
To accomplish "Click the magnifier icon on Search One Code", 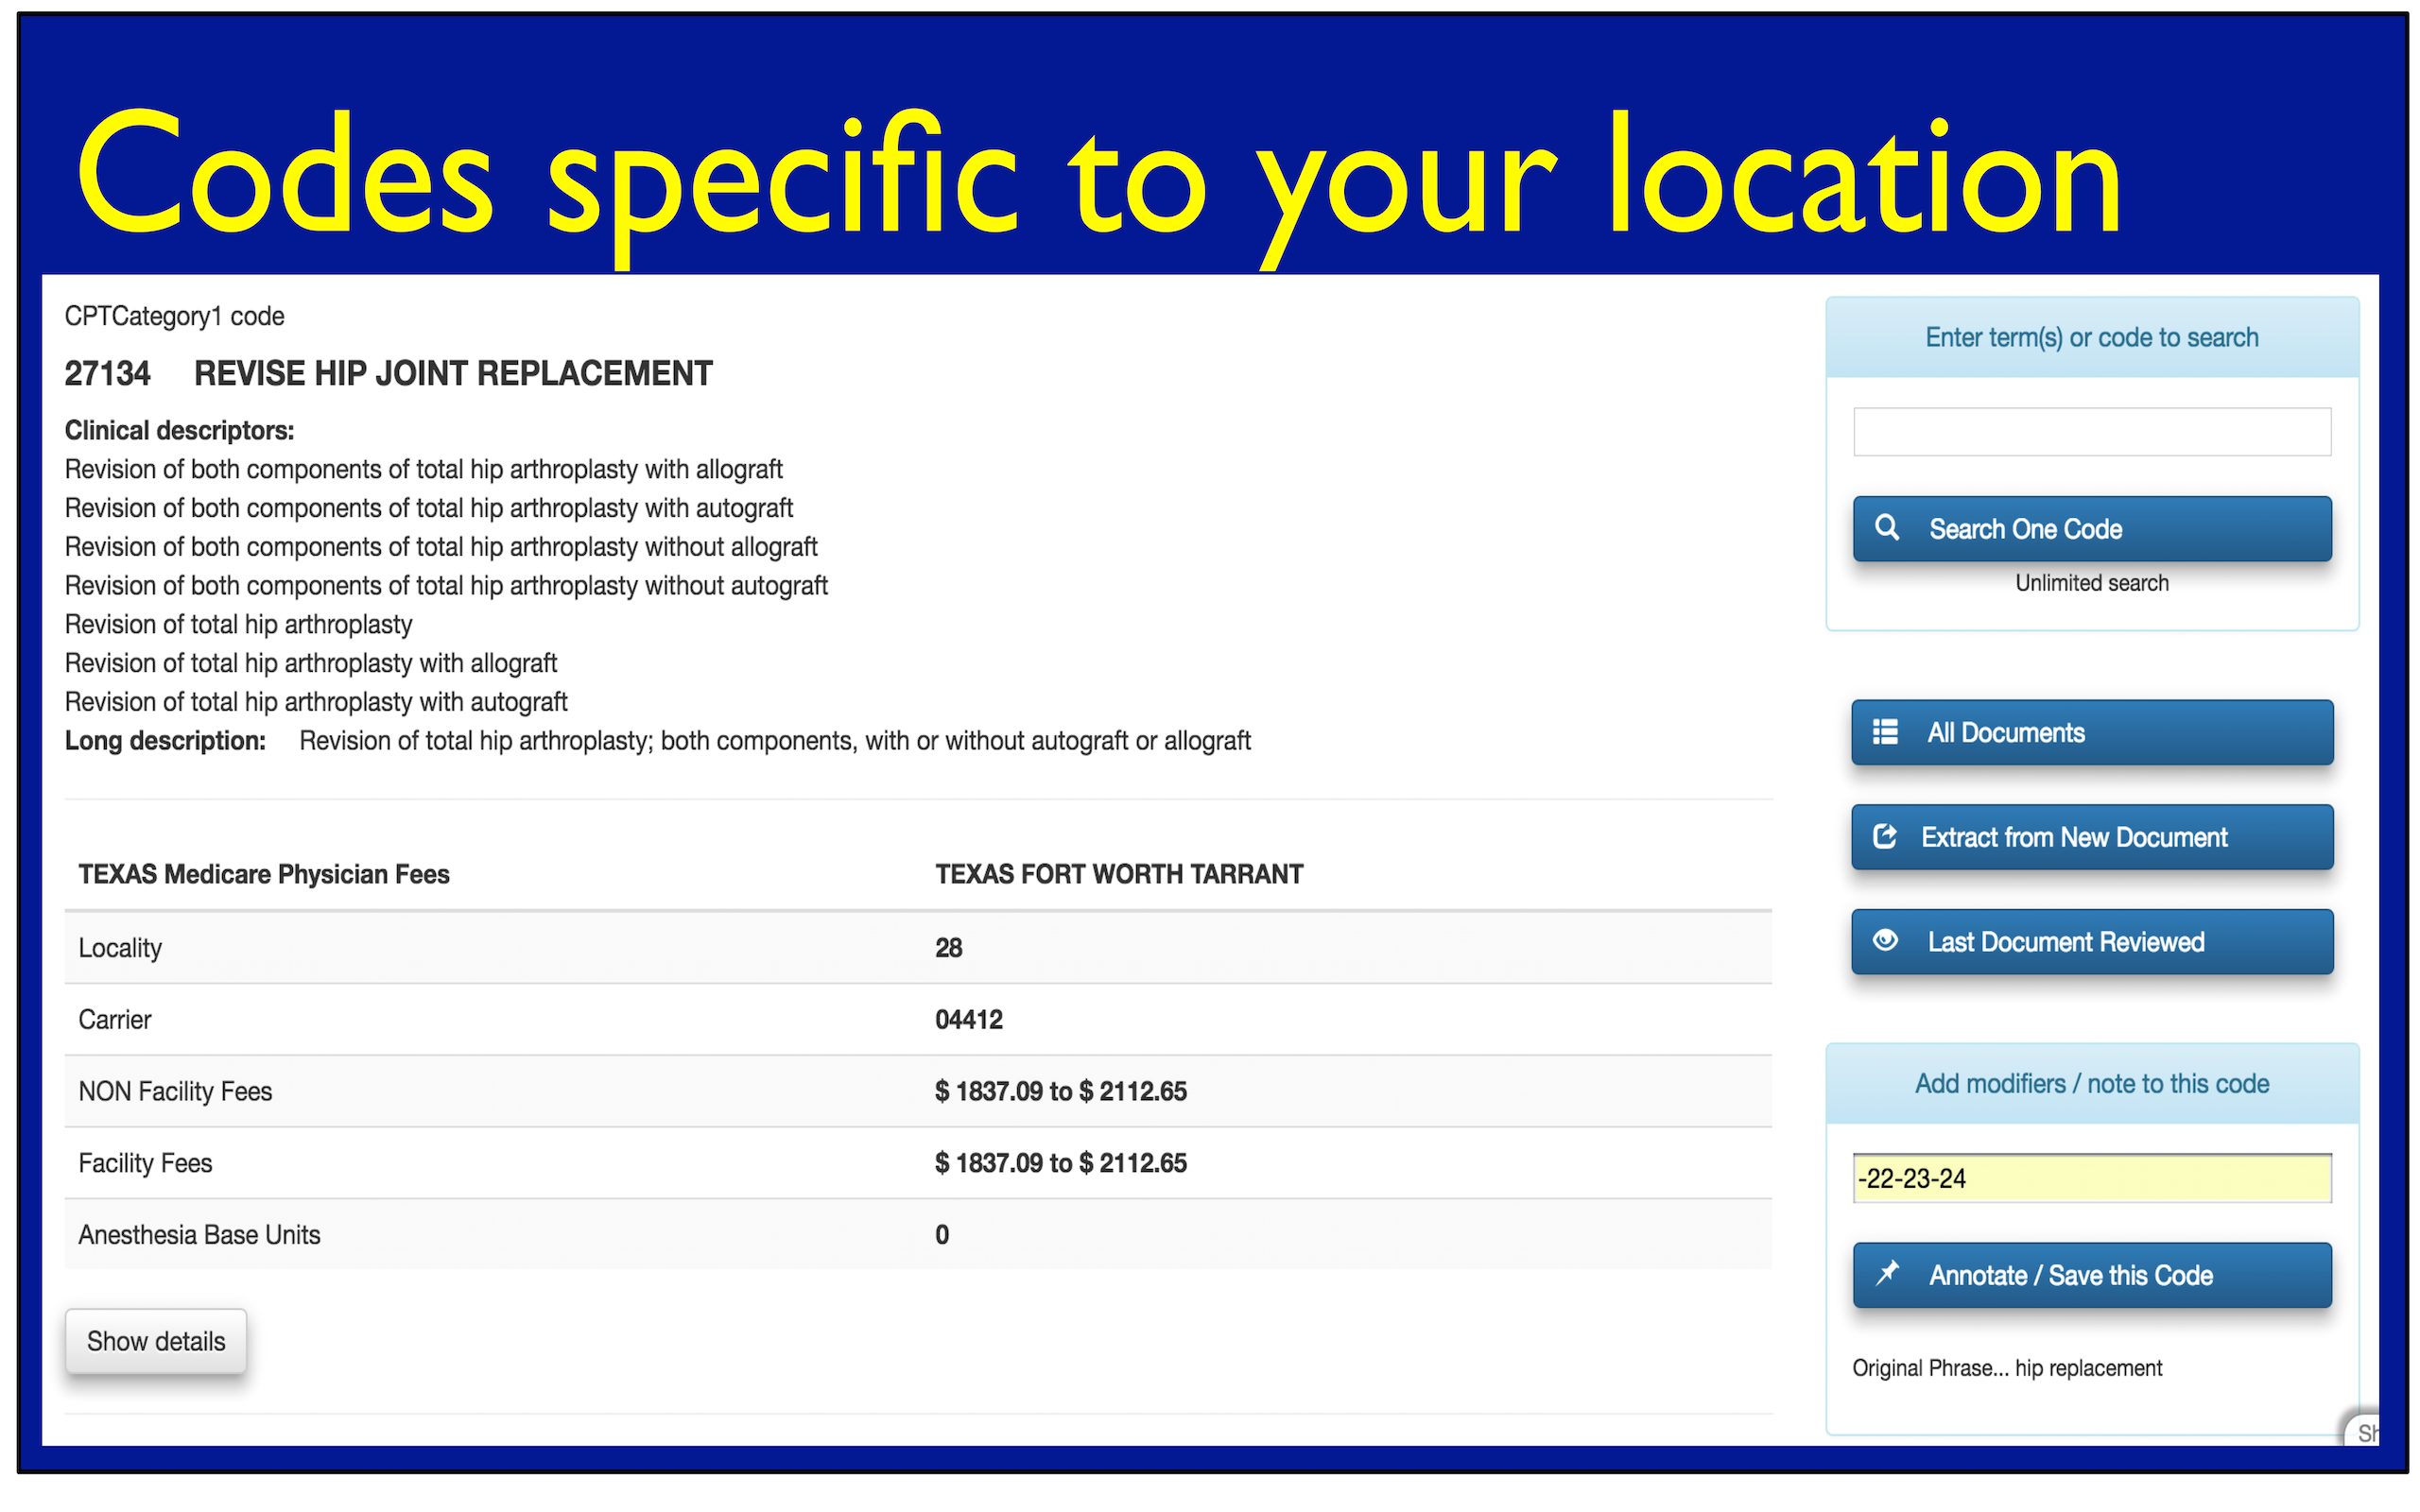I will coord(1889,529).
